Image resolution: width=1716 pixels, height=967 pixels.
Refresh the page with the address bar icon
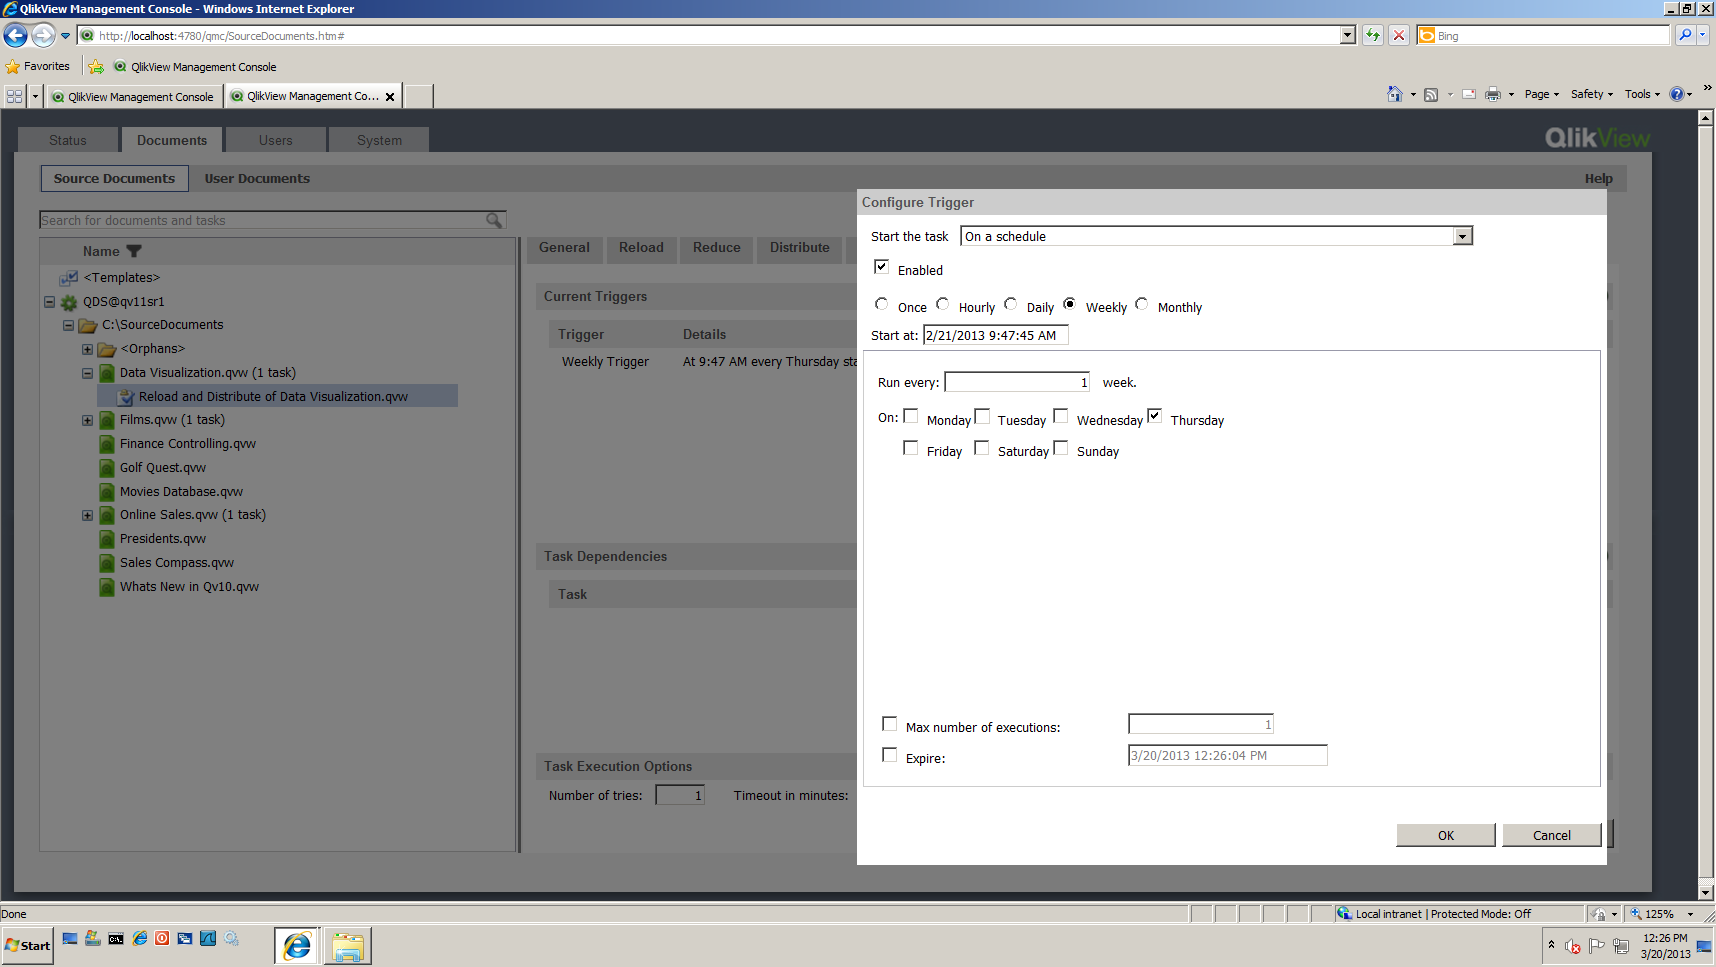click(x=1372, y=35)
